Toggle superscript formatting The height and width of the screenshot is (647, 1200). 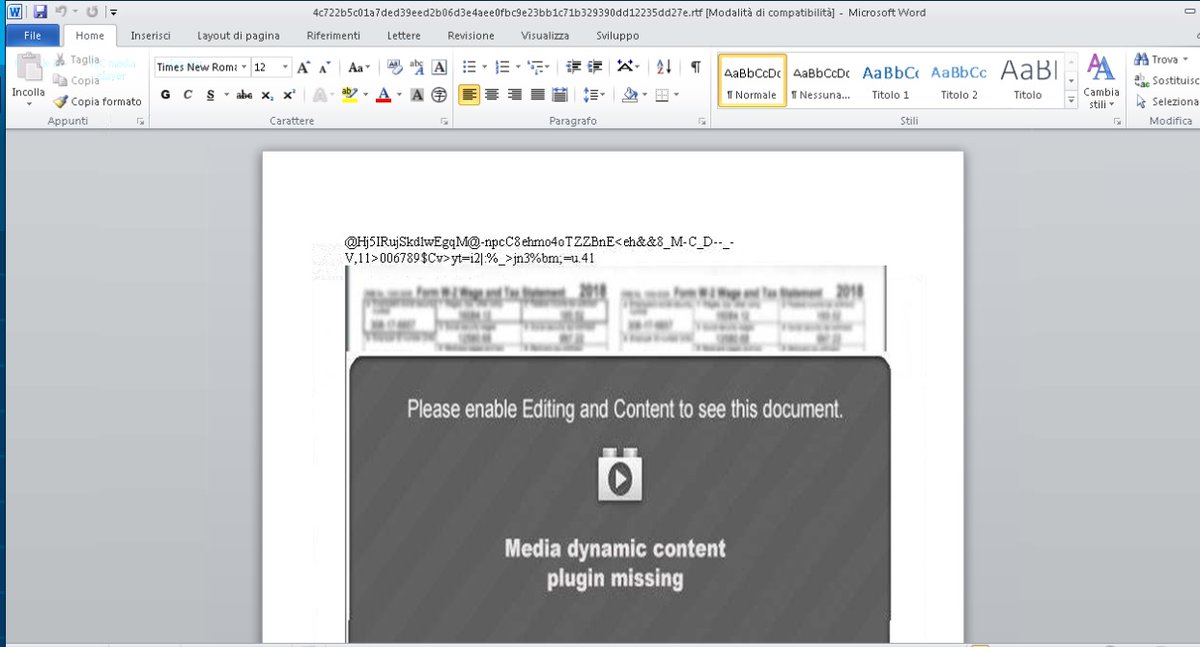(x=289, y=95)
